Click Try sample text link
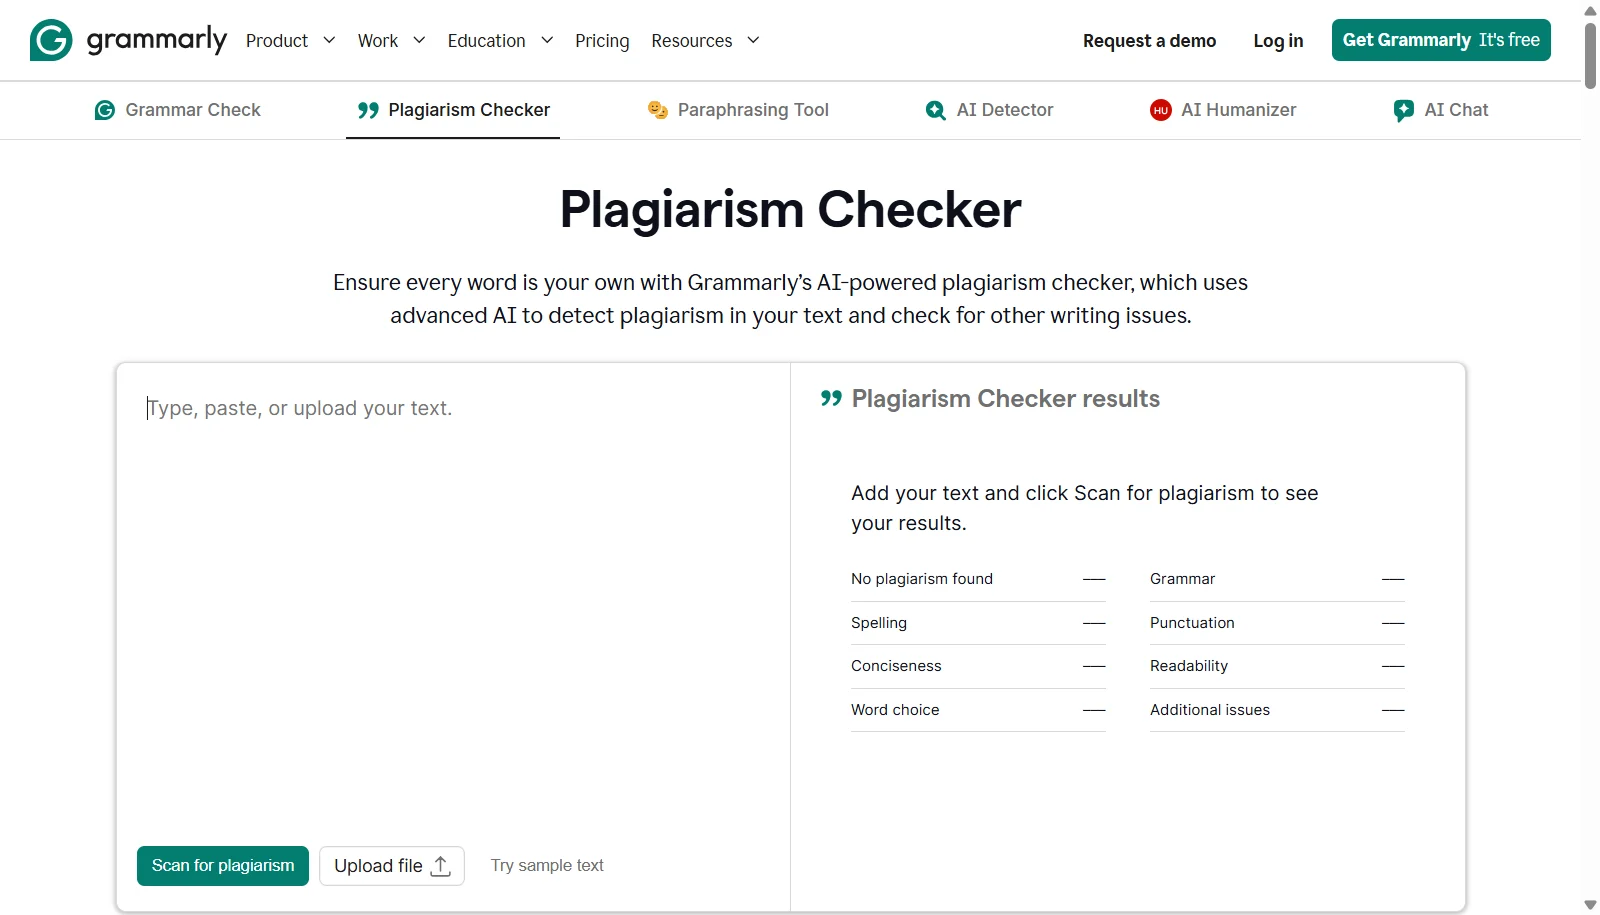Viewport: 1600px width, 915px height. 547,866
